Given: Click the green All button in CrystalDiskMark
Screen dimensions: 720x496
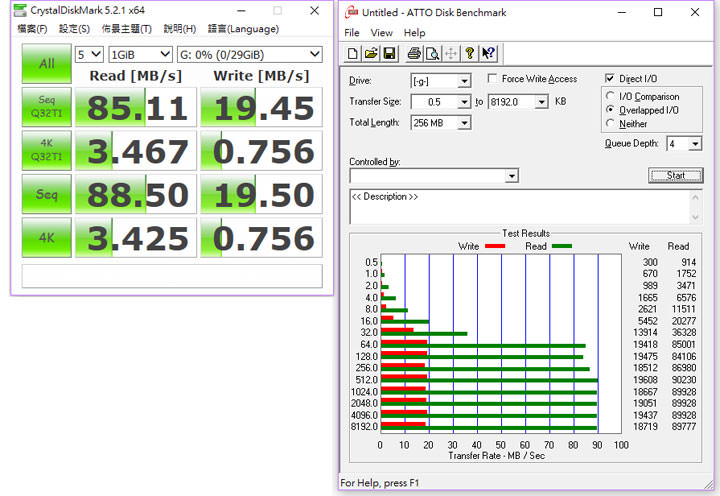Looking at the screenshot, I should click(47, 64).
